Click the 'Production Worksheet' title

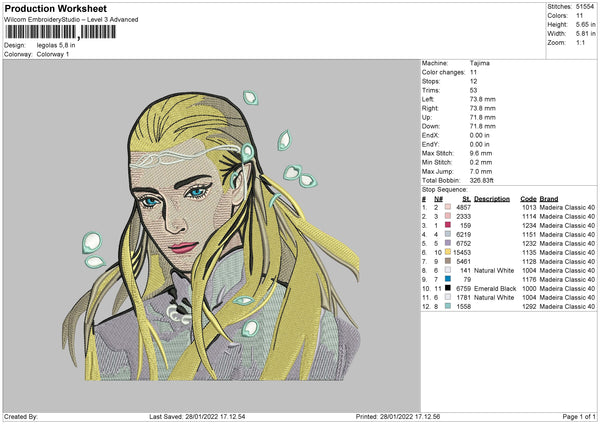point(55,8)
